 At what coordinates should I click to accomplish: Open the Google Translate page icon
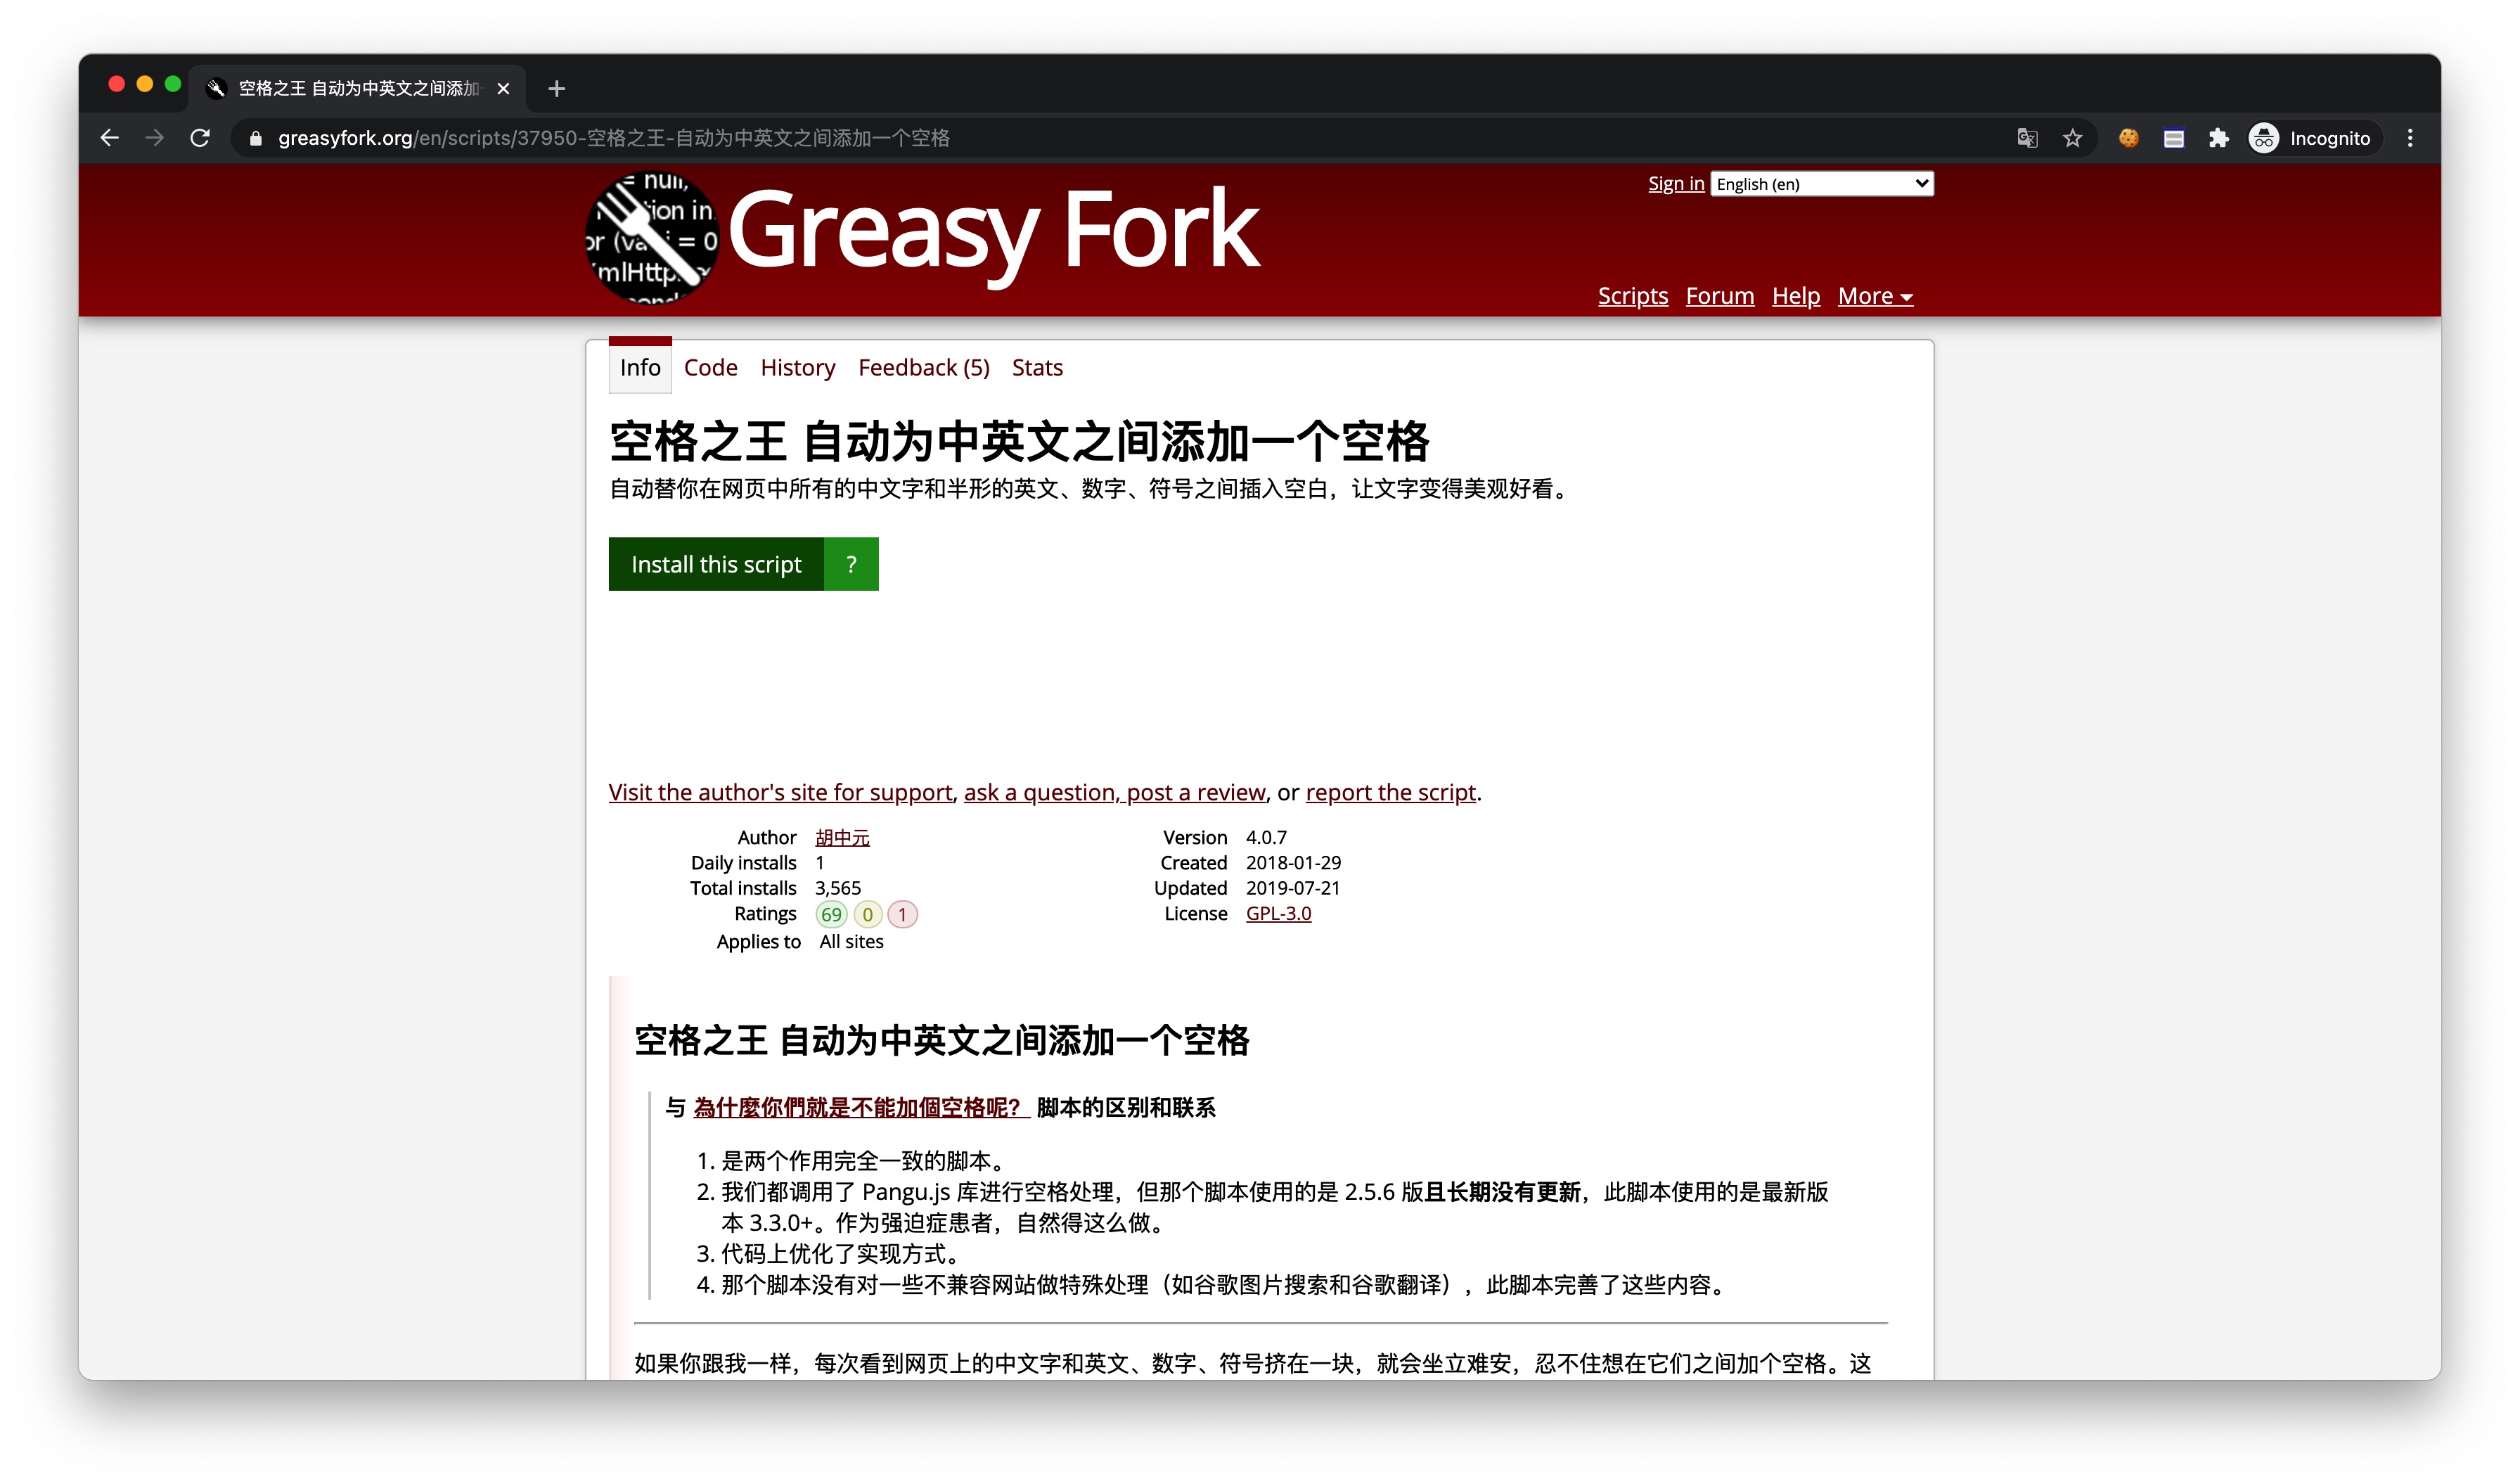tap(2027, 138)
